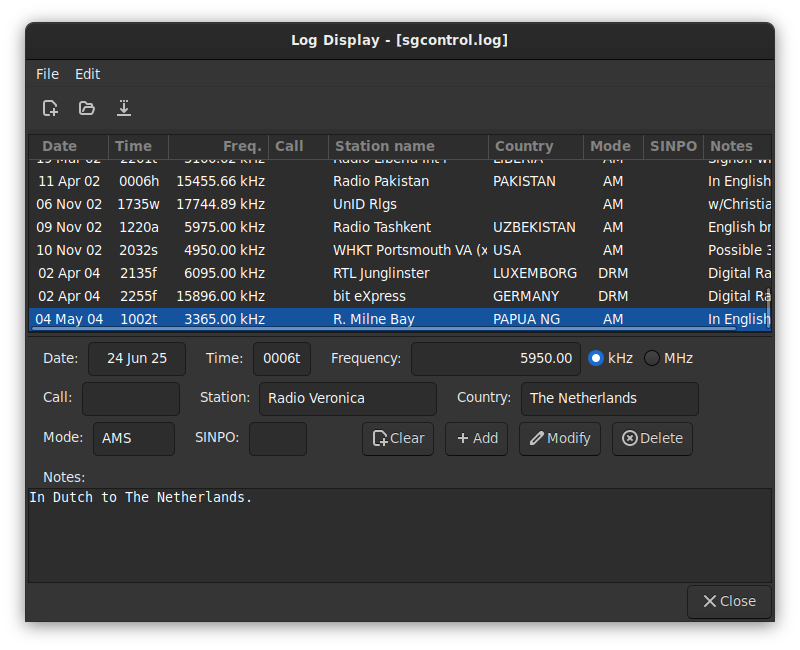Select the bit eXpress log row

pyautogui.click(x=399, y=296)
